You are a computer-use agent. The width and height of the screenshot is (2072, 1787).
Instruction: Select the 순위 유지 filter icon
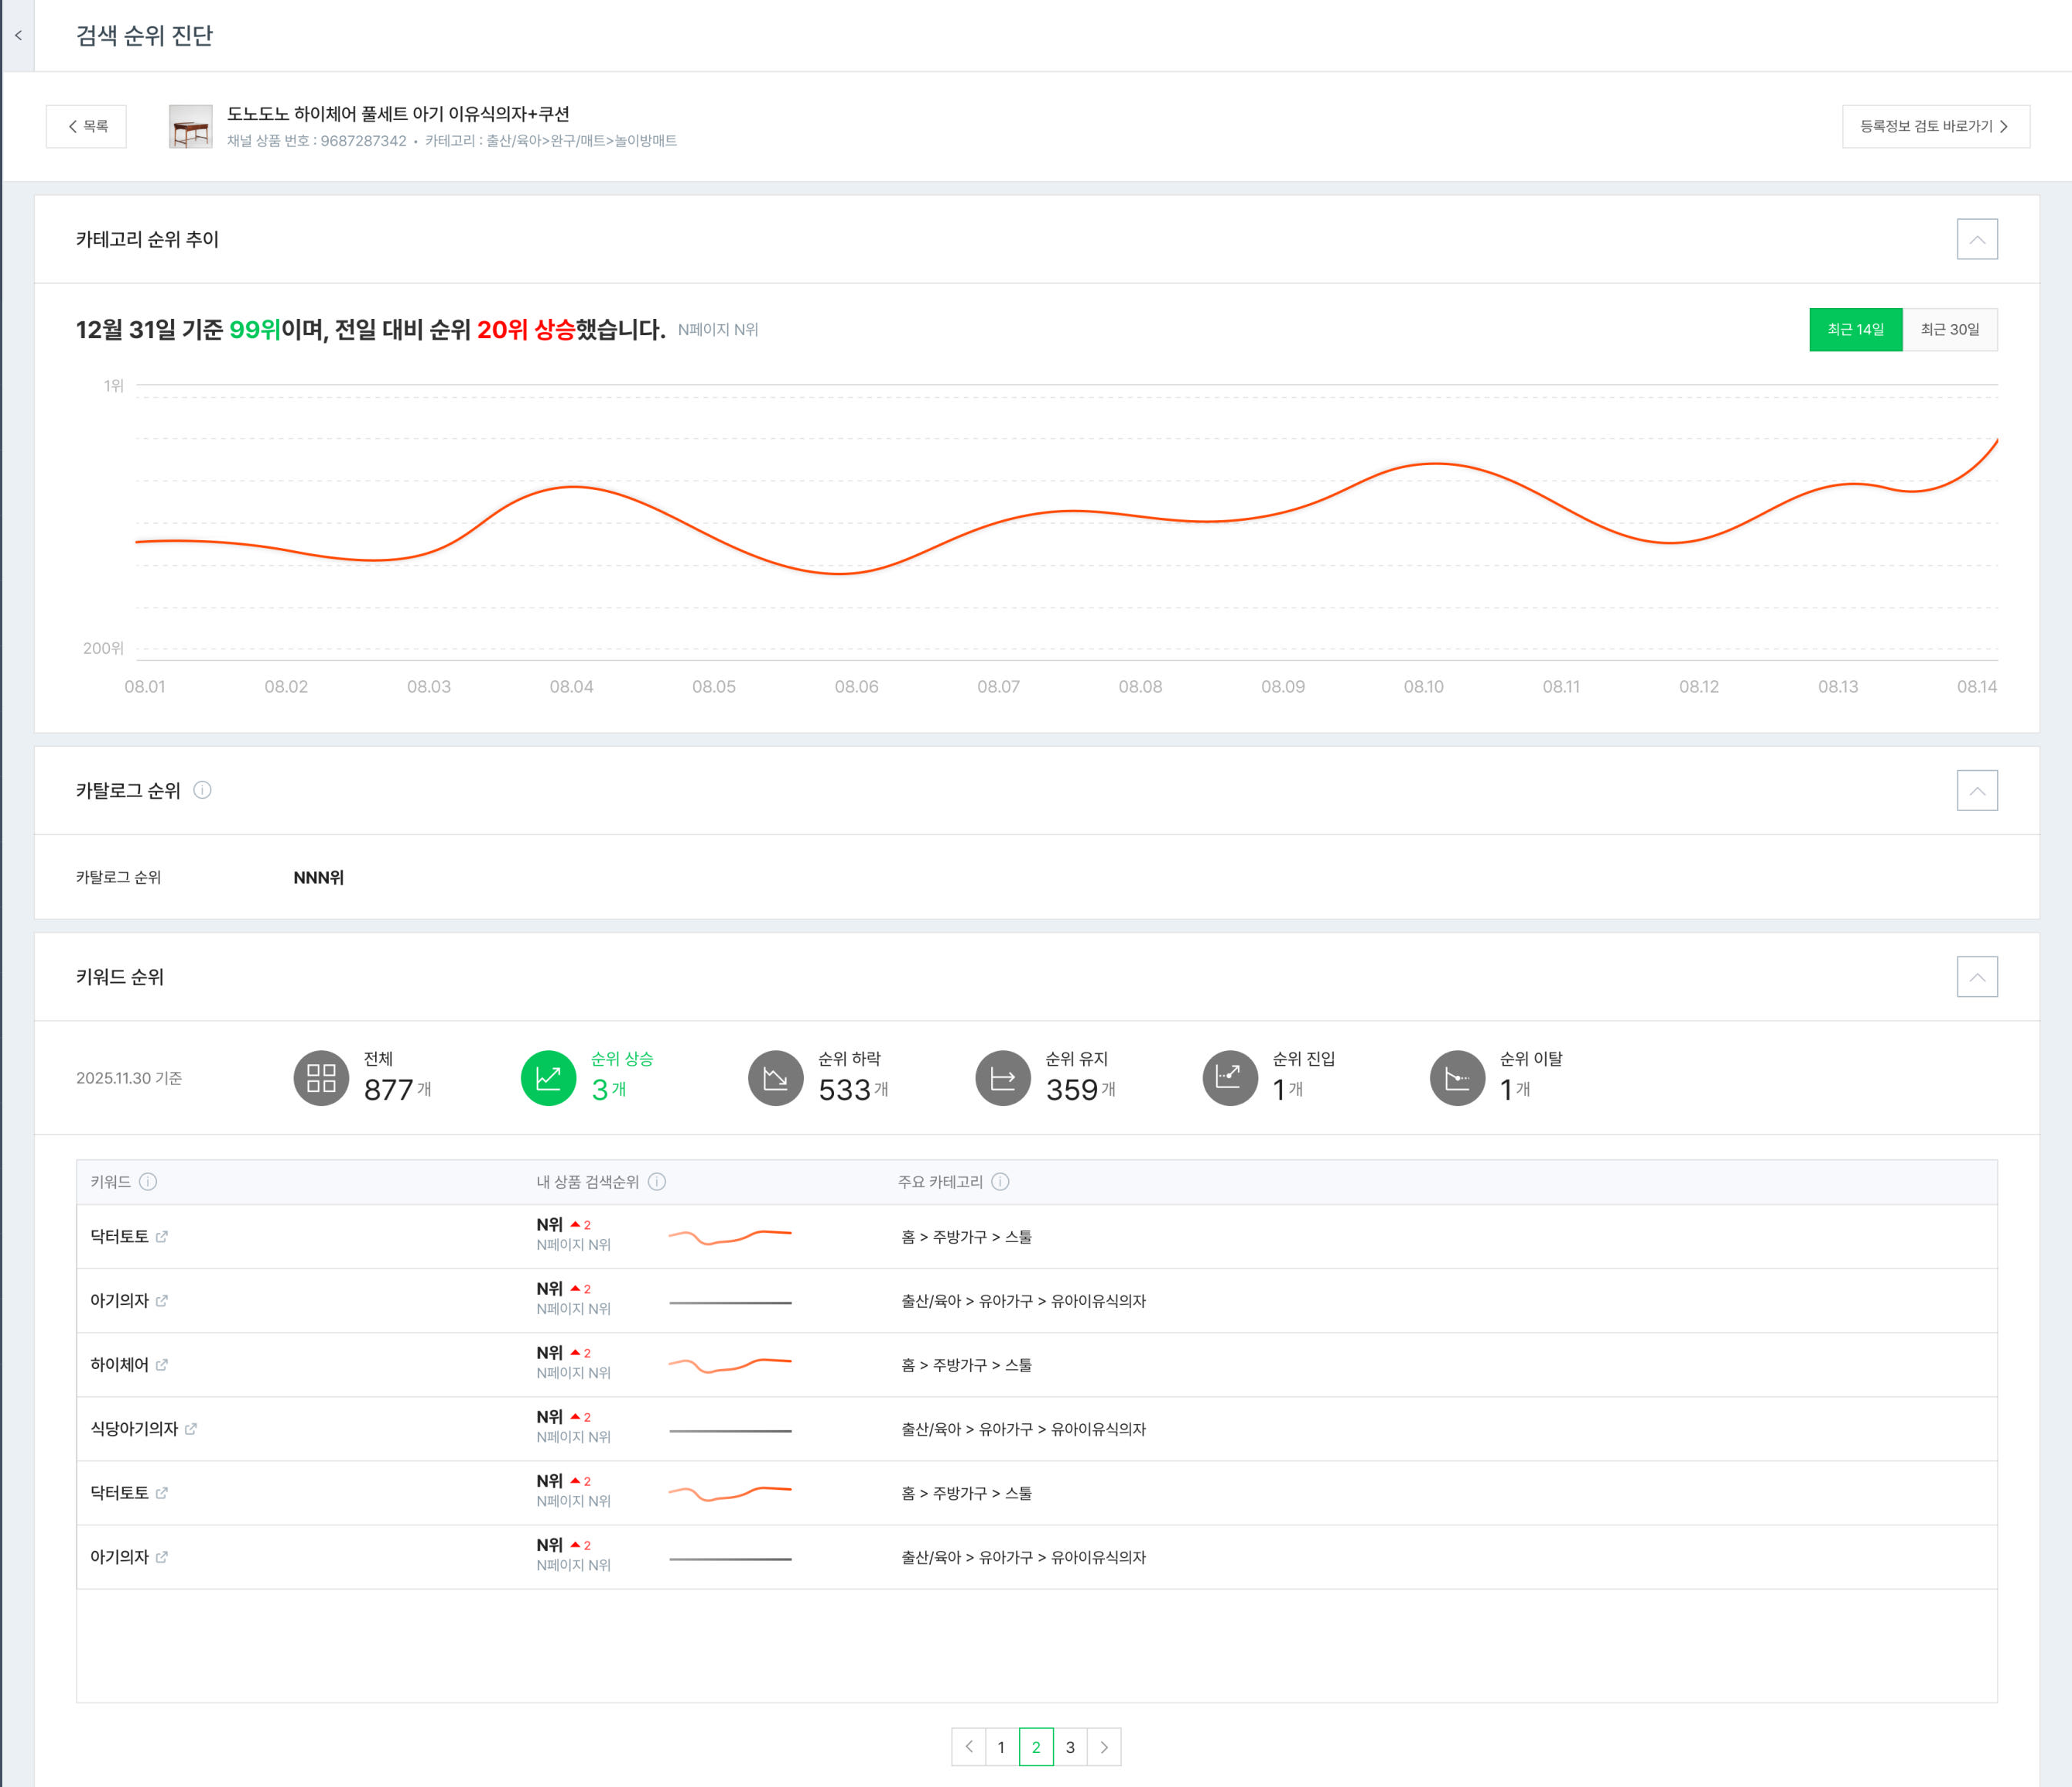pos(1002,1078)
